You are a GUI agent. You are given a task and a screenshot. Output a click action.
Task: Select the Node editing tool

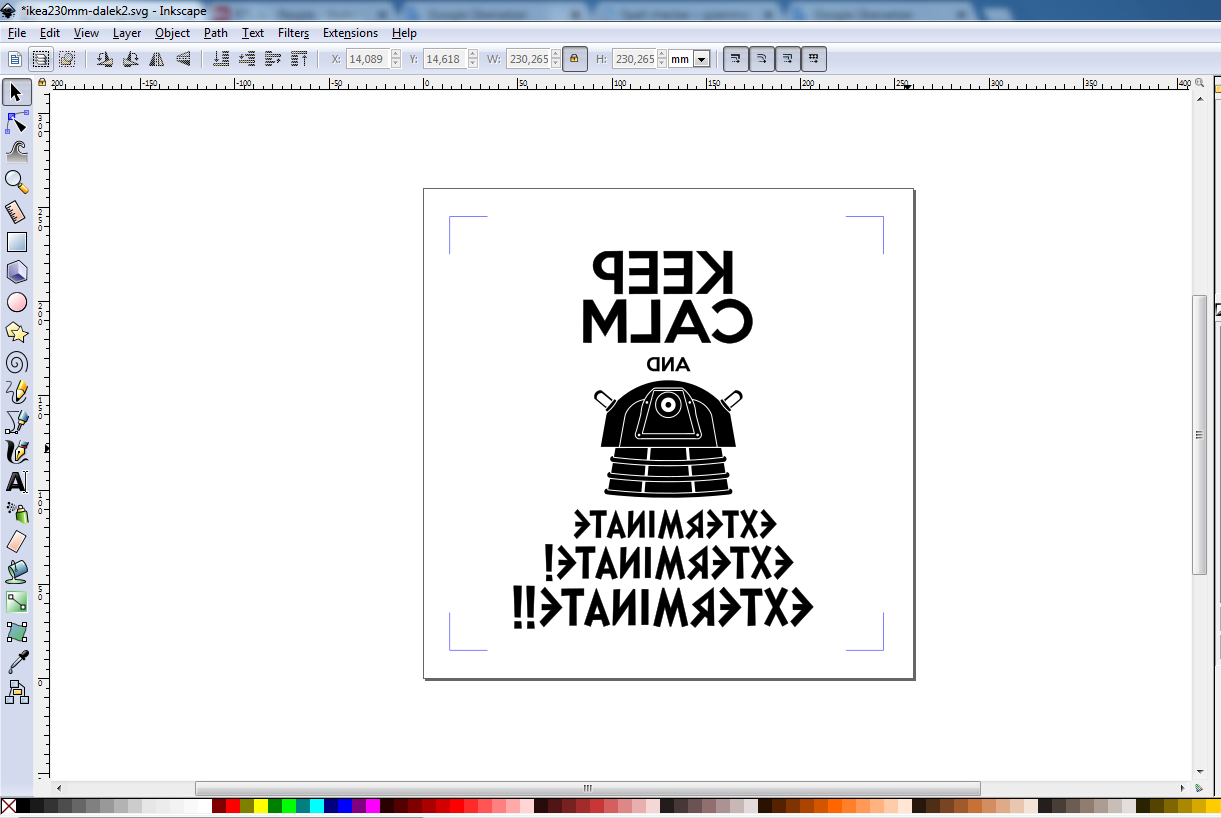(16, 122)
